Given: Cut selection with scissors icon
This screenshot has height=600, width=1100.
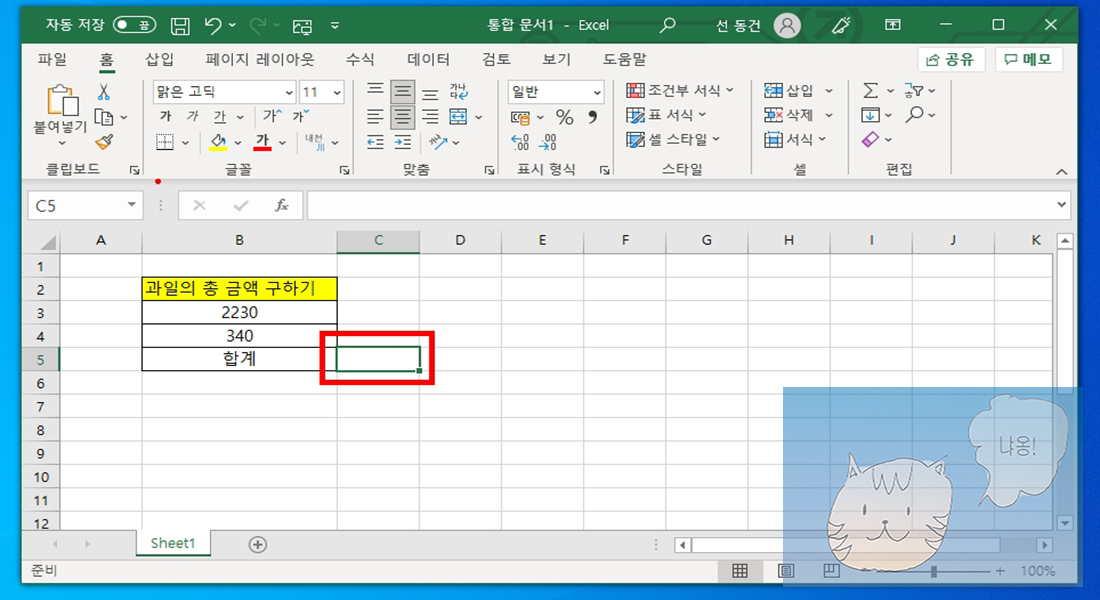Looking at the screenshot, I should point(104,92).
